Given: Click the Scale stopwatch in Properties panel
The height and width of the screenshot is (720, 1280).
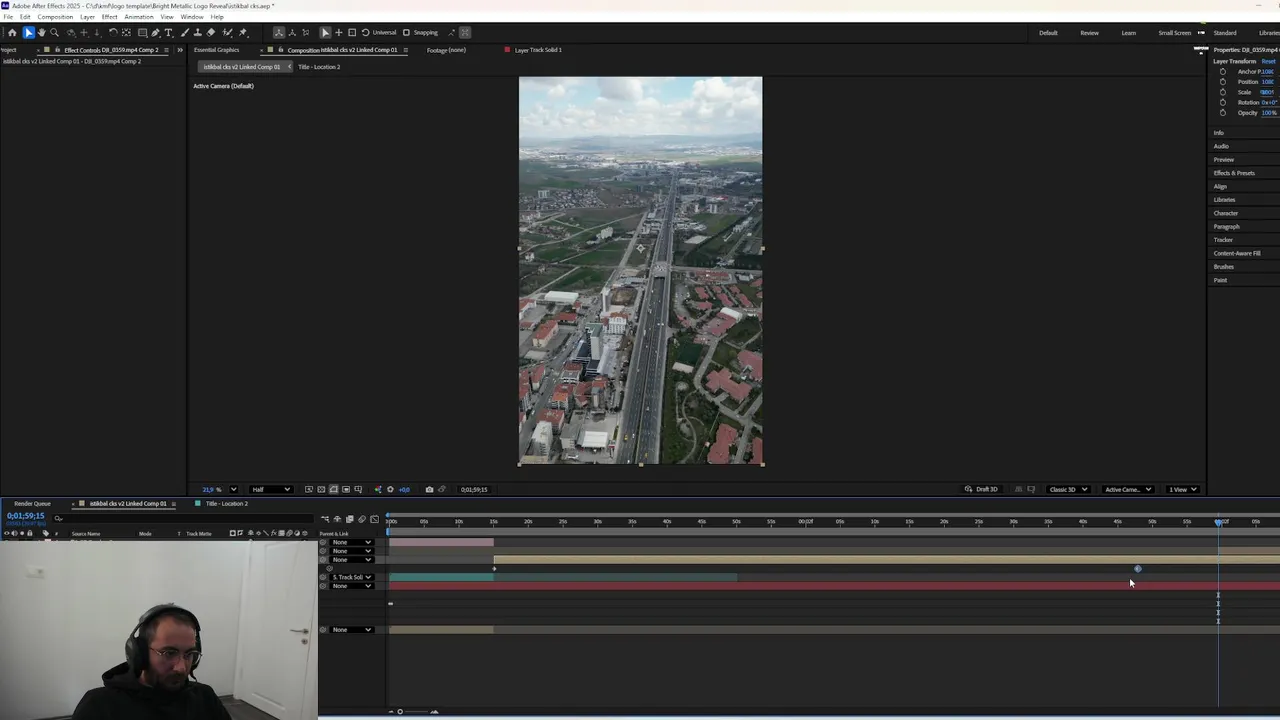Looking at the screenshot, I should (x=1222, y=92).
